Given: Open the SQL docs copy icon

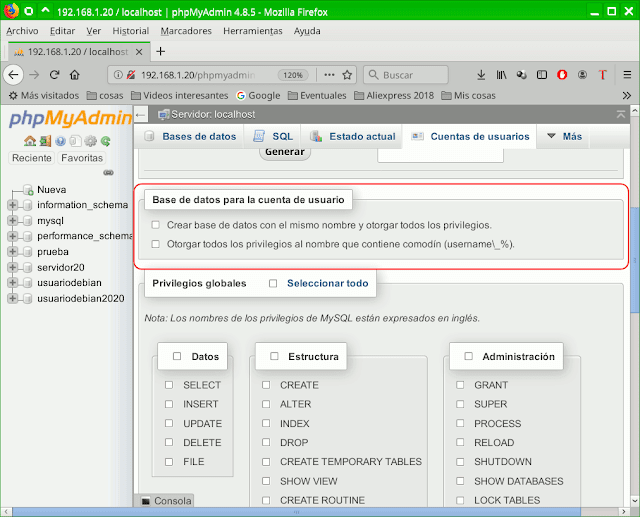Looking at the screenshot, I should tap(76, 141).
